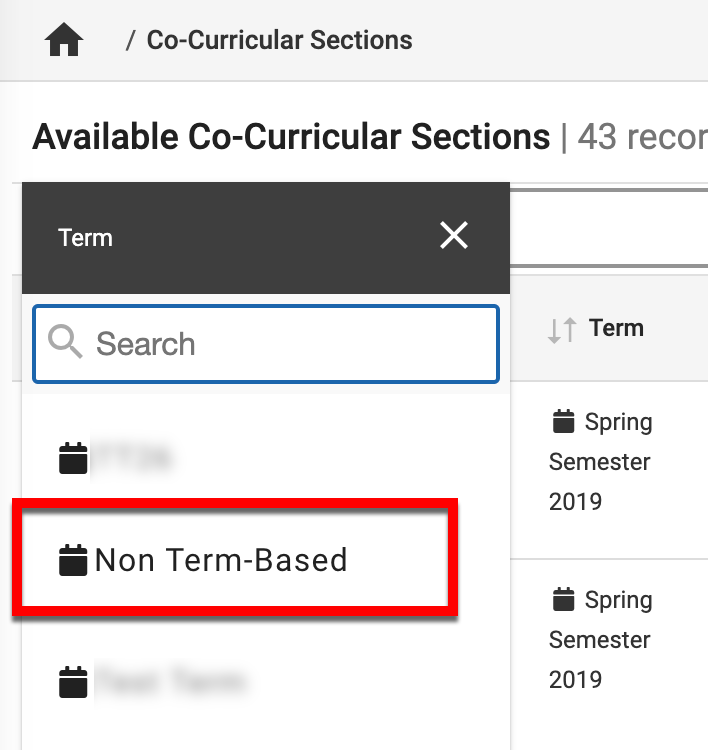Click the calendar icon beside Non Term-Based

(73, 561)
